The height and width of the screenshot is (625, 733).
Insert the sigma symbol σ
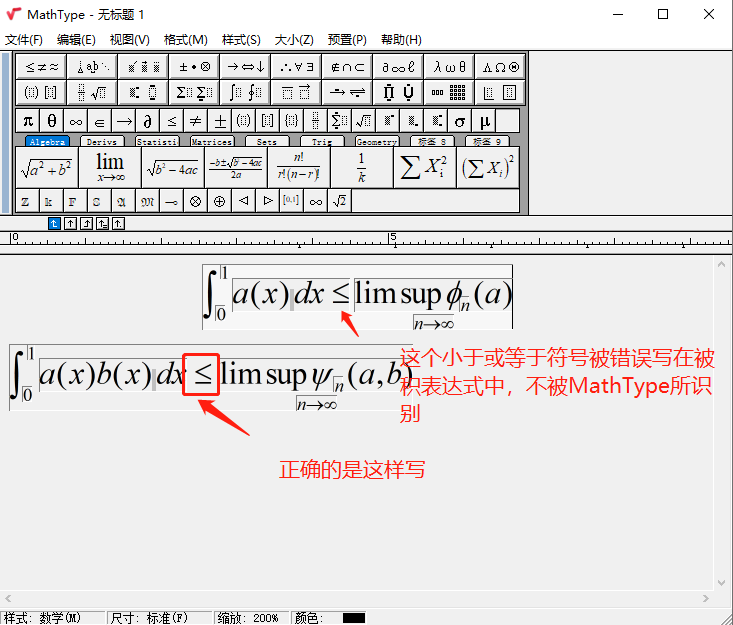(460, 122)
